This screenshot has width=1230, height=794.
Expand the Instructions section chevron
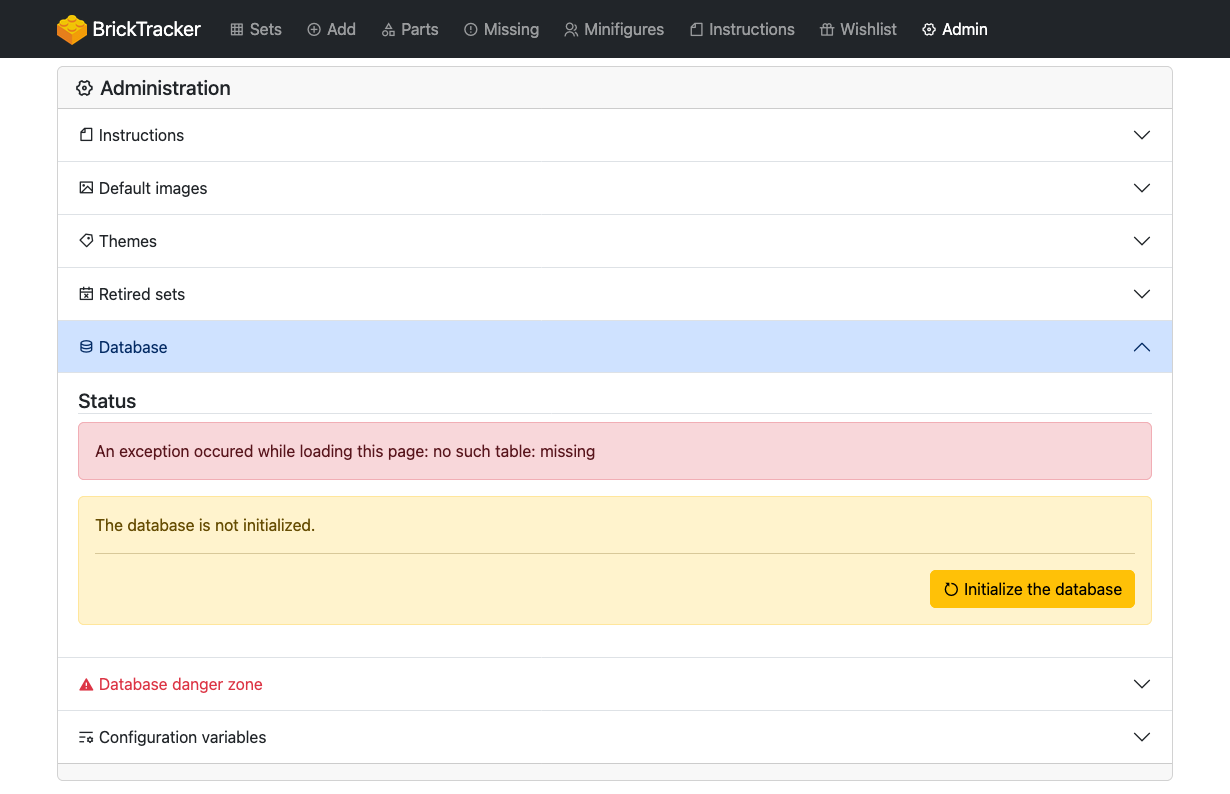[x=1141, y=135]
